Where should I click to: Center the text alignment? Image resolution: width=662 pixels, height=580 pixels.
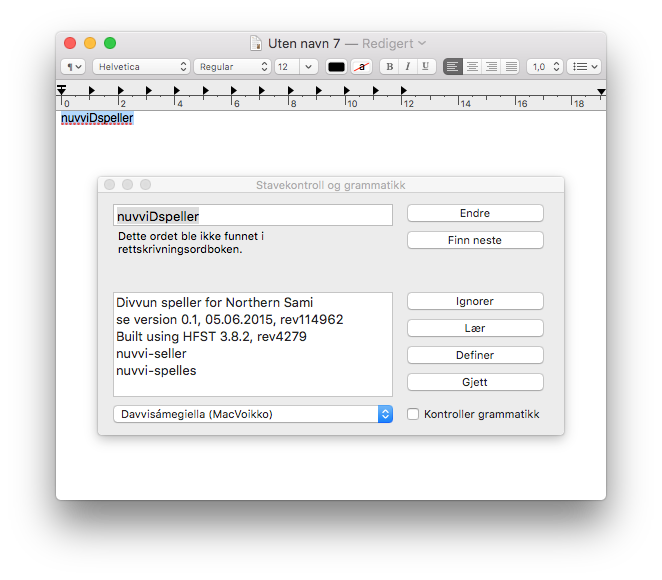coord(472,67)
